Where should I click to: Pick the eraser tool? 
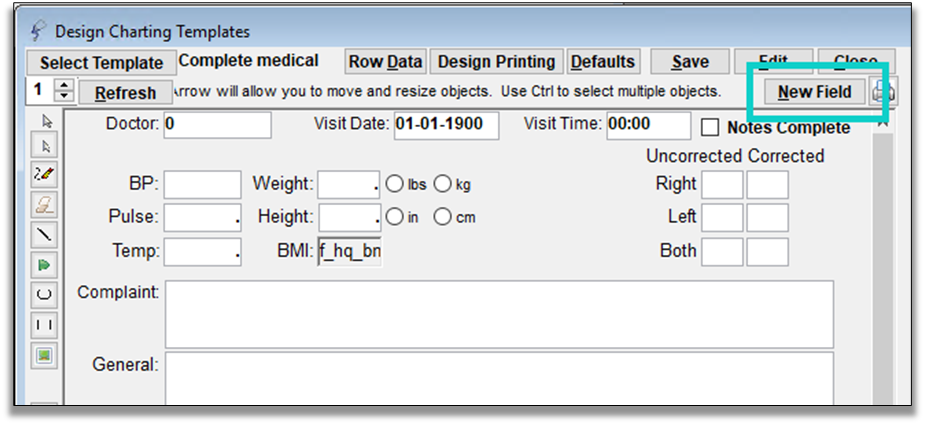click(x=46, y=205)
